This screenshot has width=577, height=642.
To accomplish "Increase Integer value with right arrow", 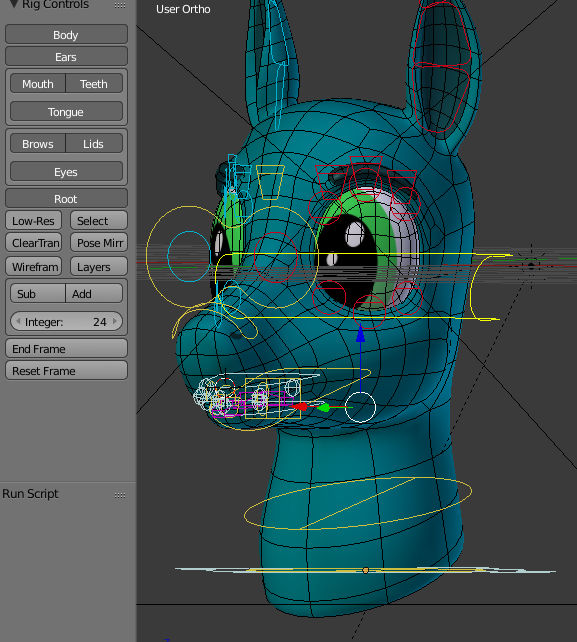I will point(115,321).
